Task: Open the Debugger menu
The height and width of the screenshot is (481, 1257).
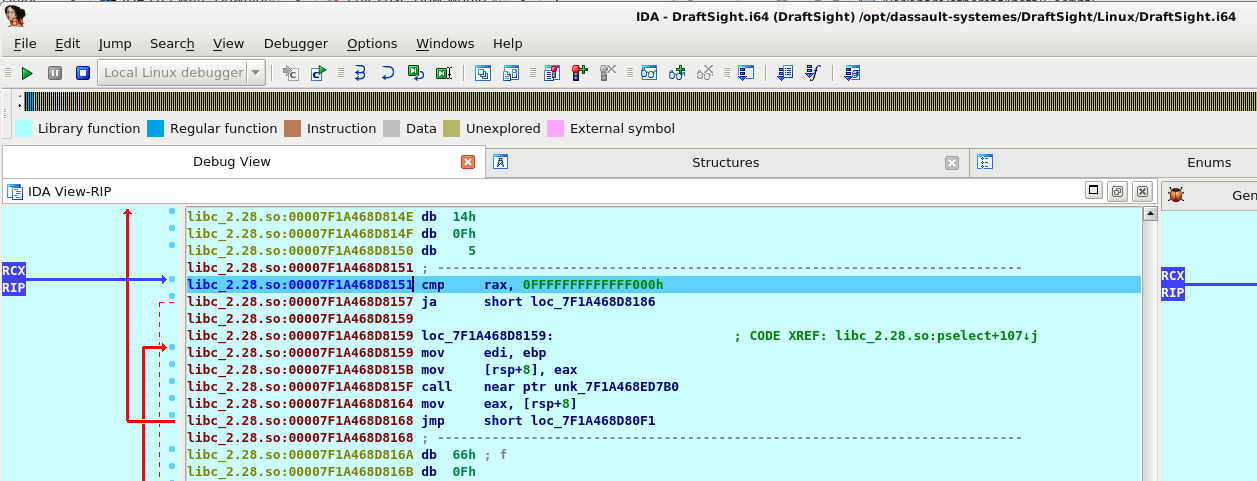Action: 296,43
